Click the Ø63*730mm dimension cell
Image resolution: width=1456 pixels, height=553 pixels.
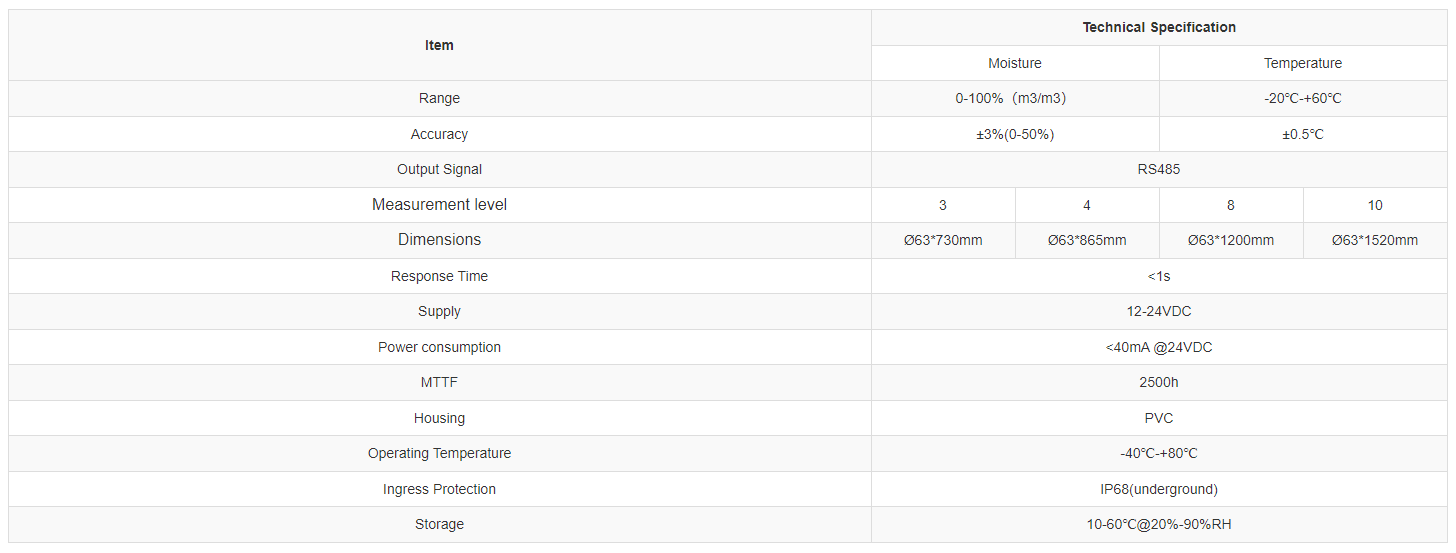pos(943,240)
